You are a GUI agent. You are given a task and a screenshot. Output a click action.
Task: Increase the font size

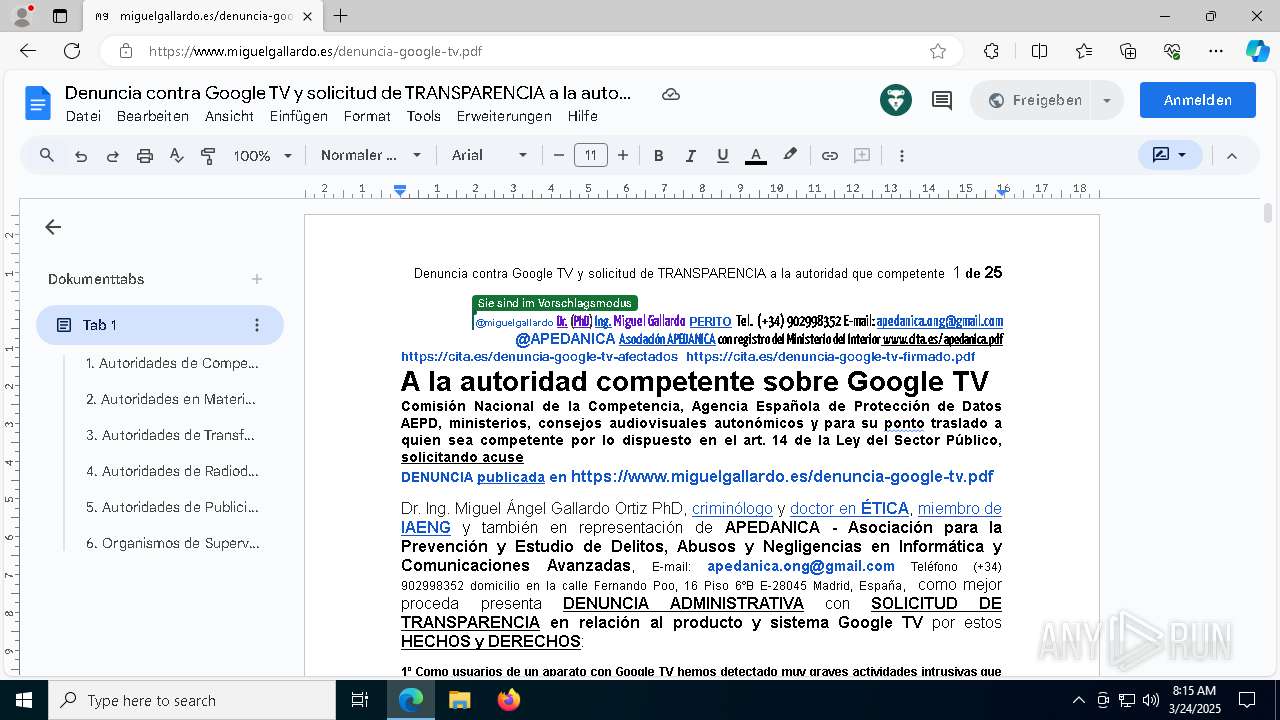623,155
